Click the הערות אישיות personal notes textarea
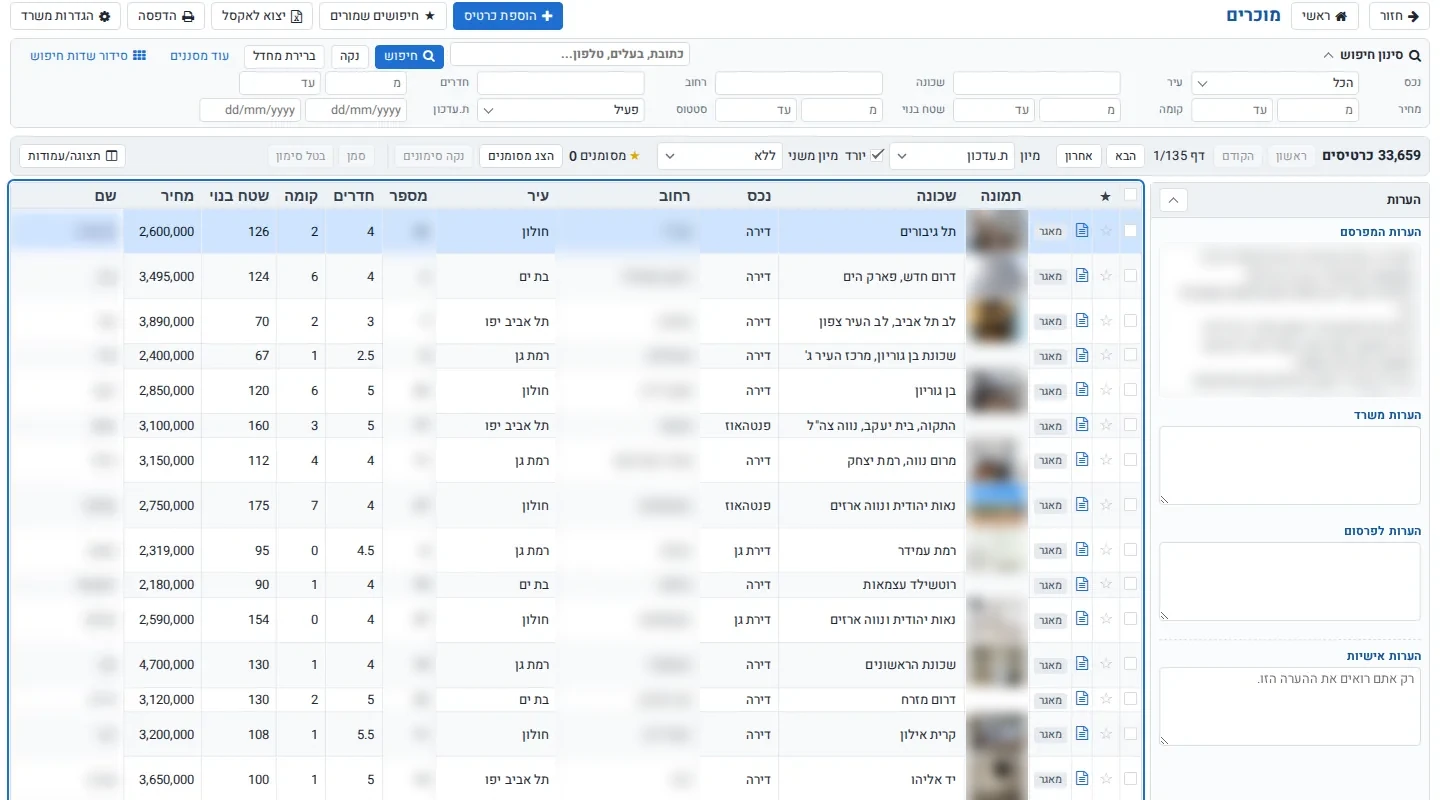The width and height of the screenshot is (1440, 800). pyautogui.click(x=1290, y=706)
